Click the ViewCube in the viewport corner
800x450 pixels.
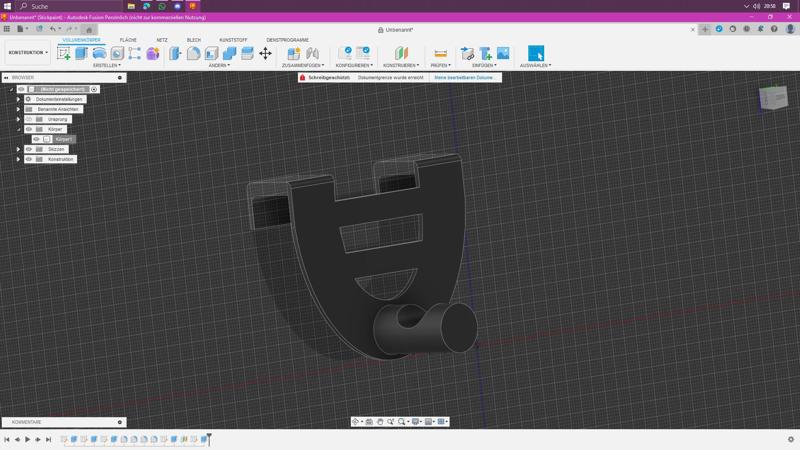tap(773, 97)
